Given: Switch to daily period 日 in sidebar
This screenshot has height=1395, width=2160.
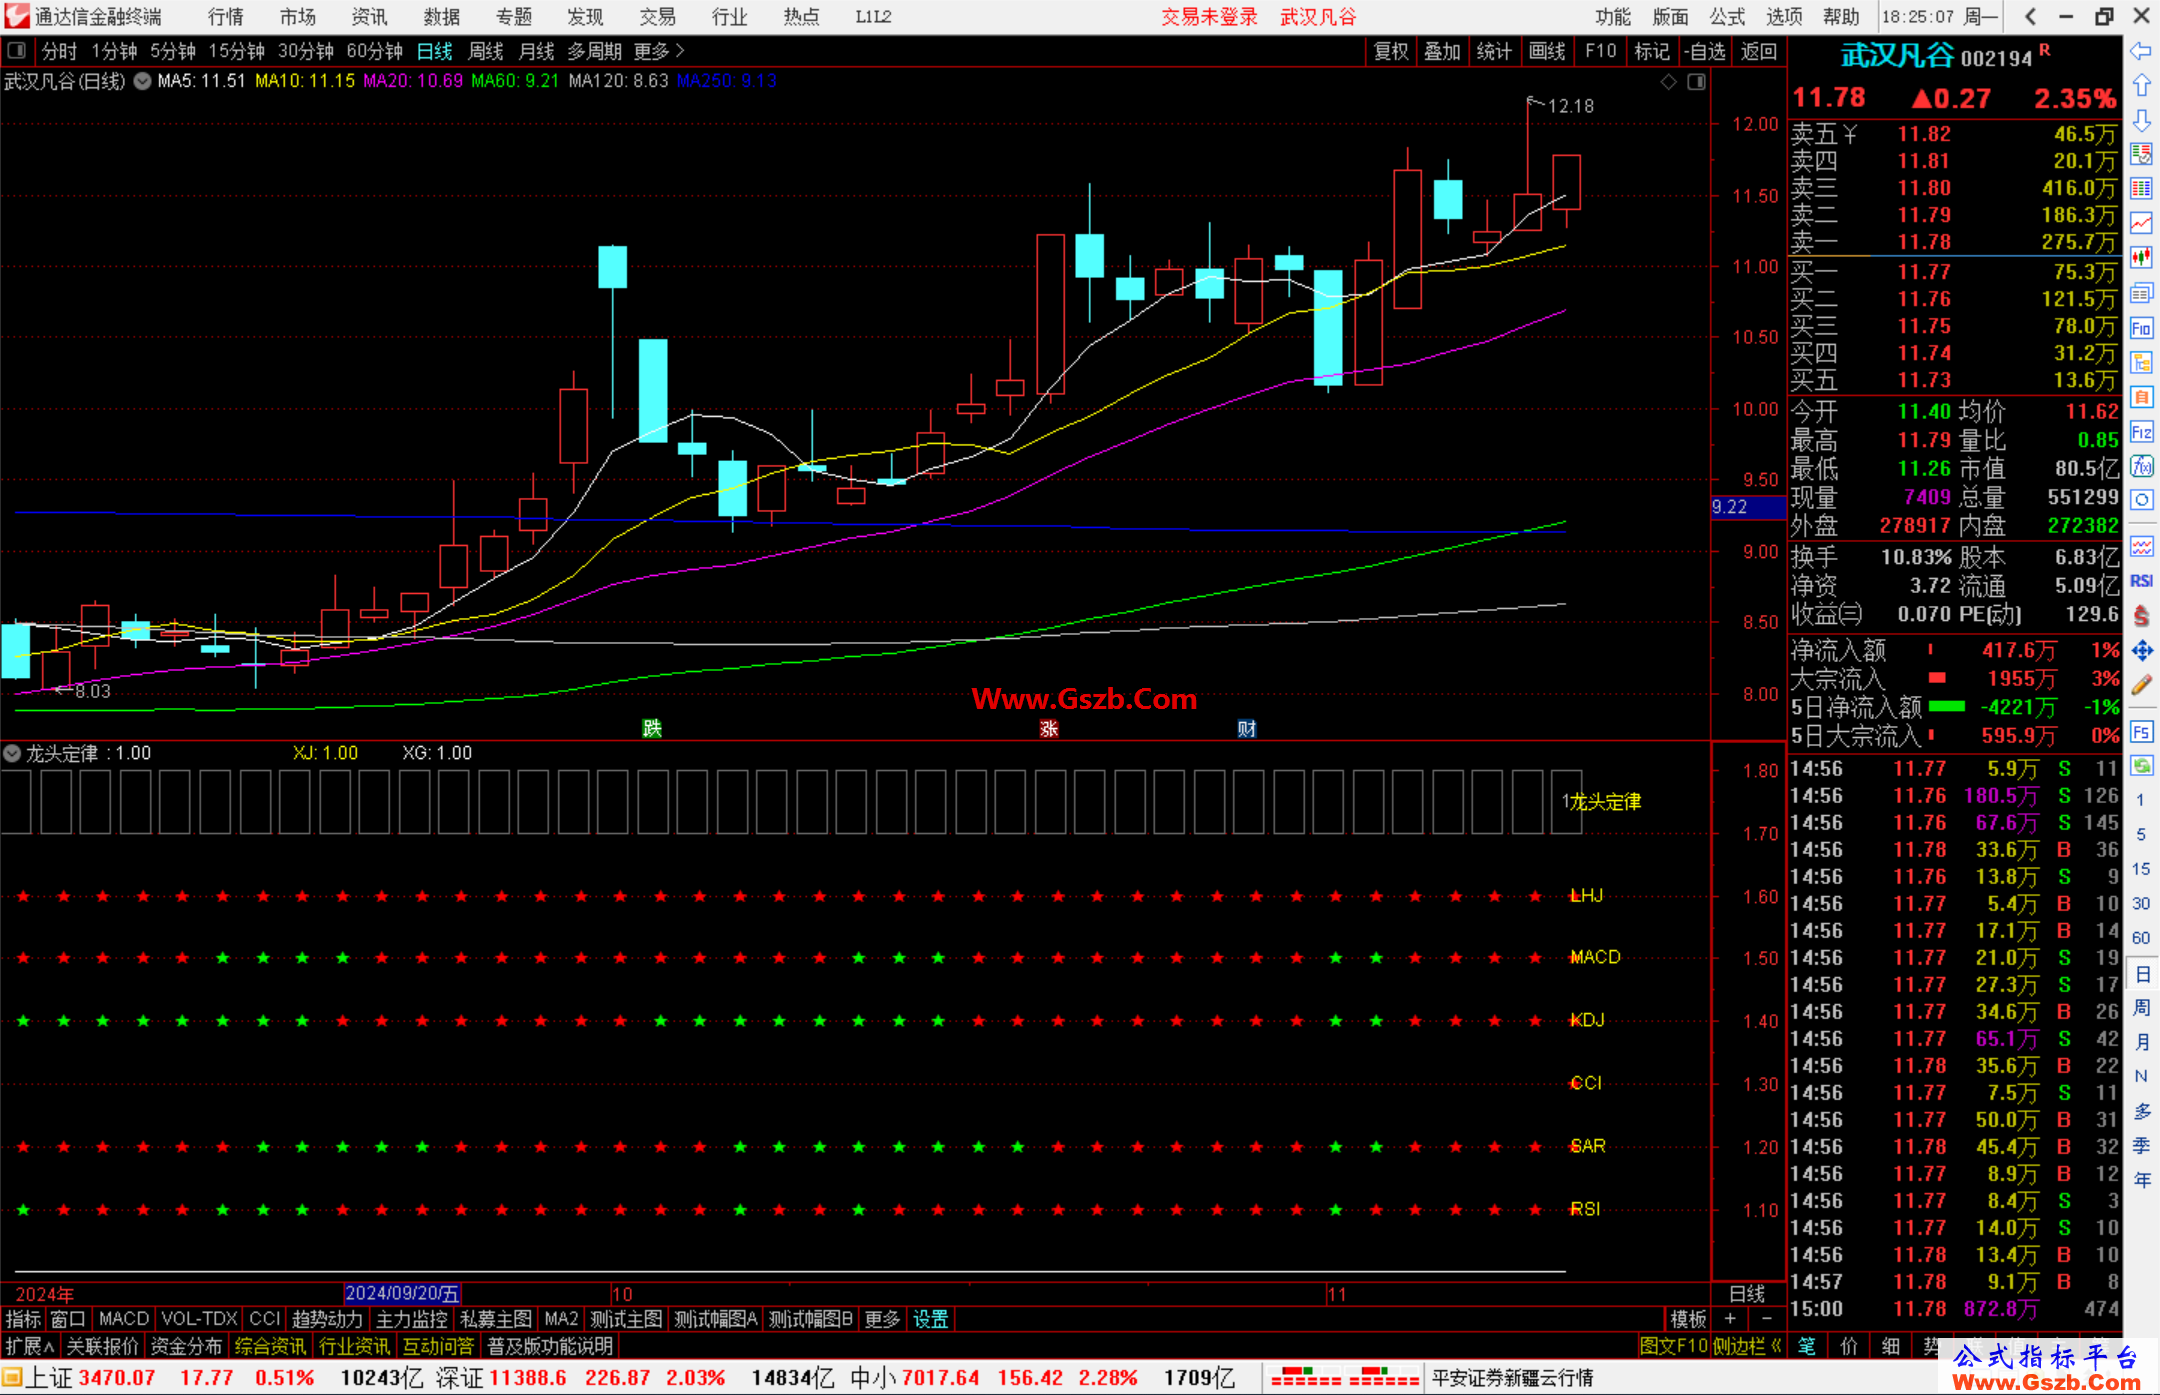Looking at the screenshot, I should 2142,974.
